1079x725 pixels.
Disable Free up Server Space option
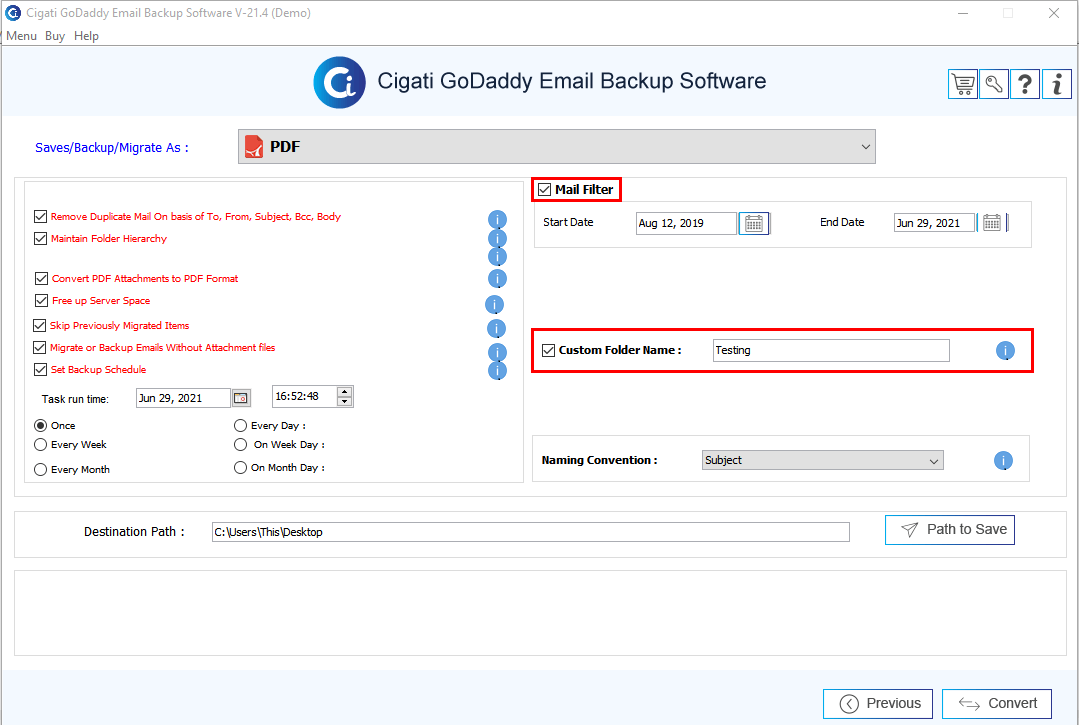click(41, 301)
